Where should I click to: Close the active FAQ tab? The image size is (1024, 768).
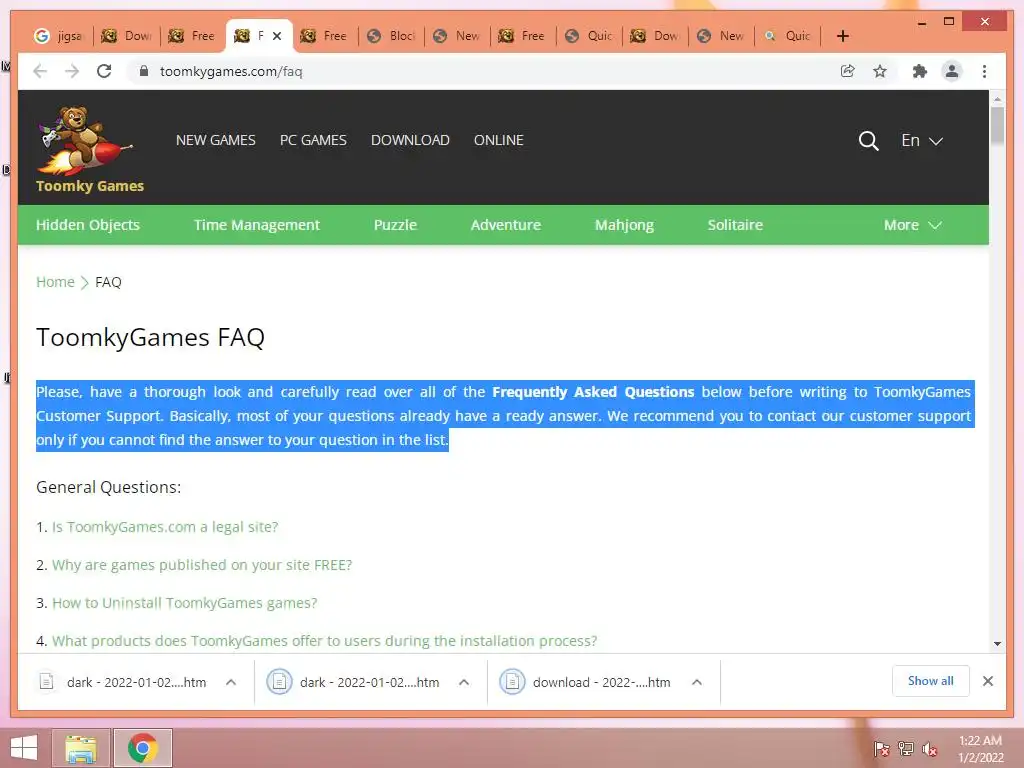[277, 36]
